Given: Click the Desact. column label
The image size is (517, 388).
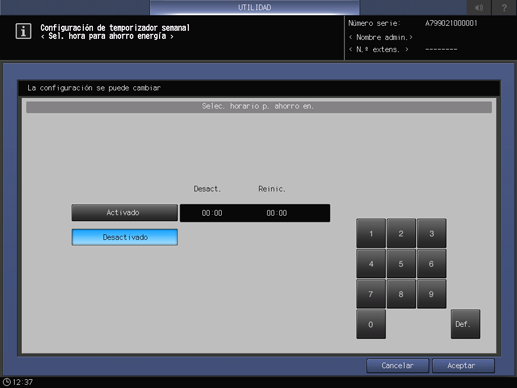Looking at the screenshot, I should pos(207,189).
